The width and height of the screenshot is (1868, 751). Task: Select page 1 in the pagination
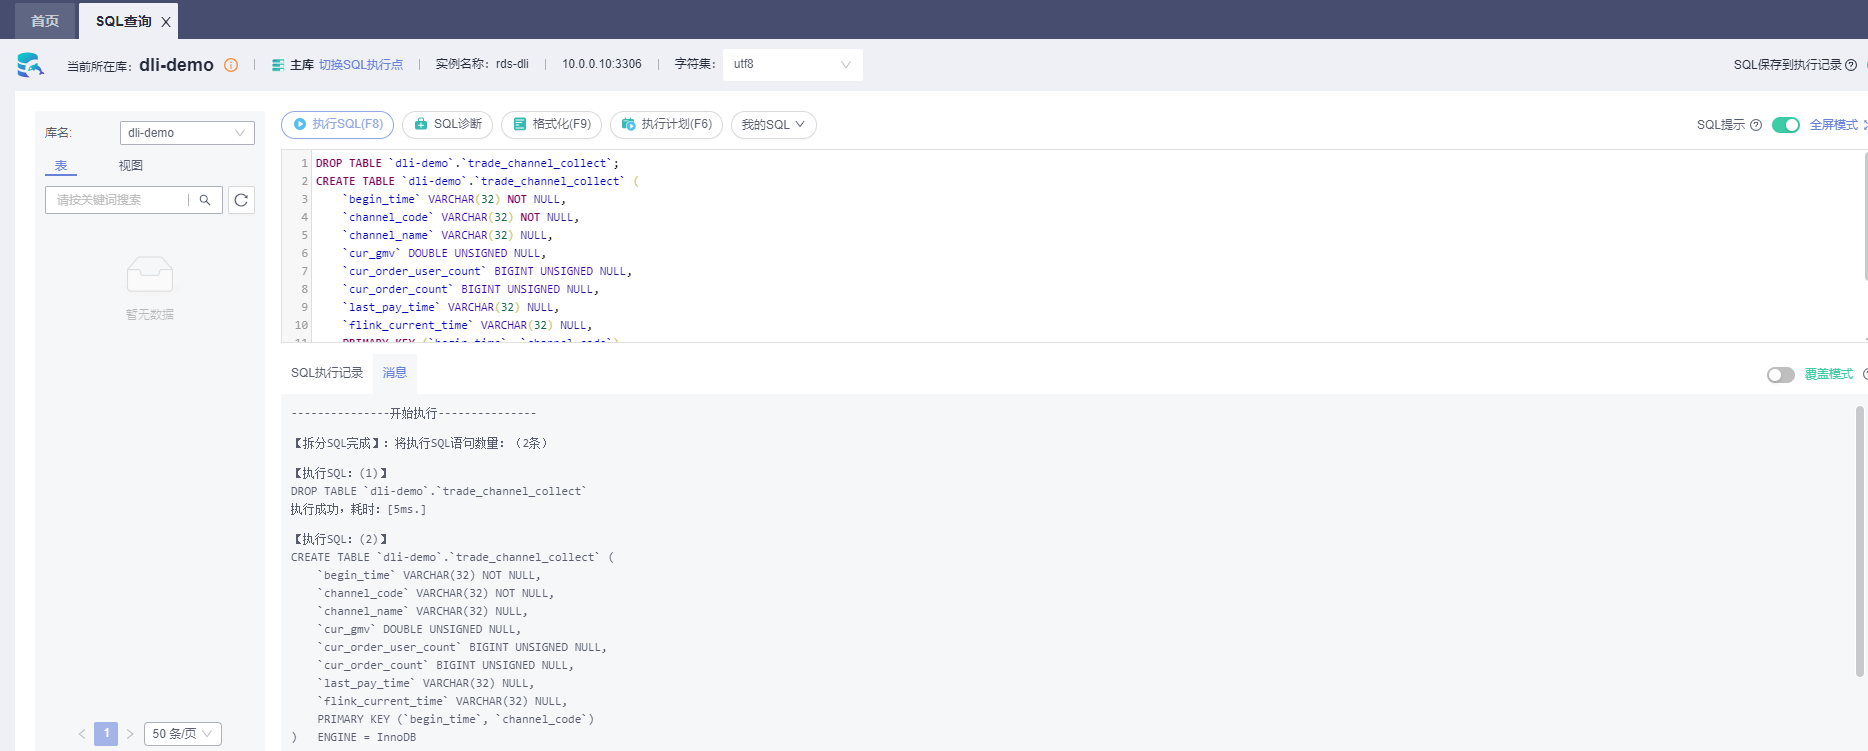point(106,734)
